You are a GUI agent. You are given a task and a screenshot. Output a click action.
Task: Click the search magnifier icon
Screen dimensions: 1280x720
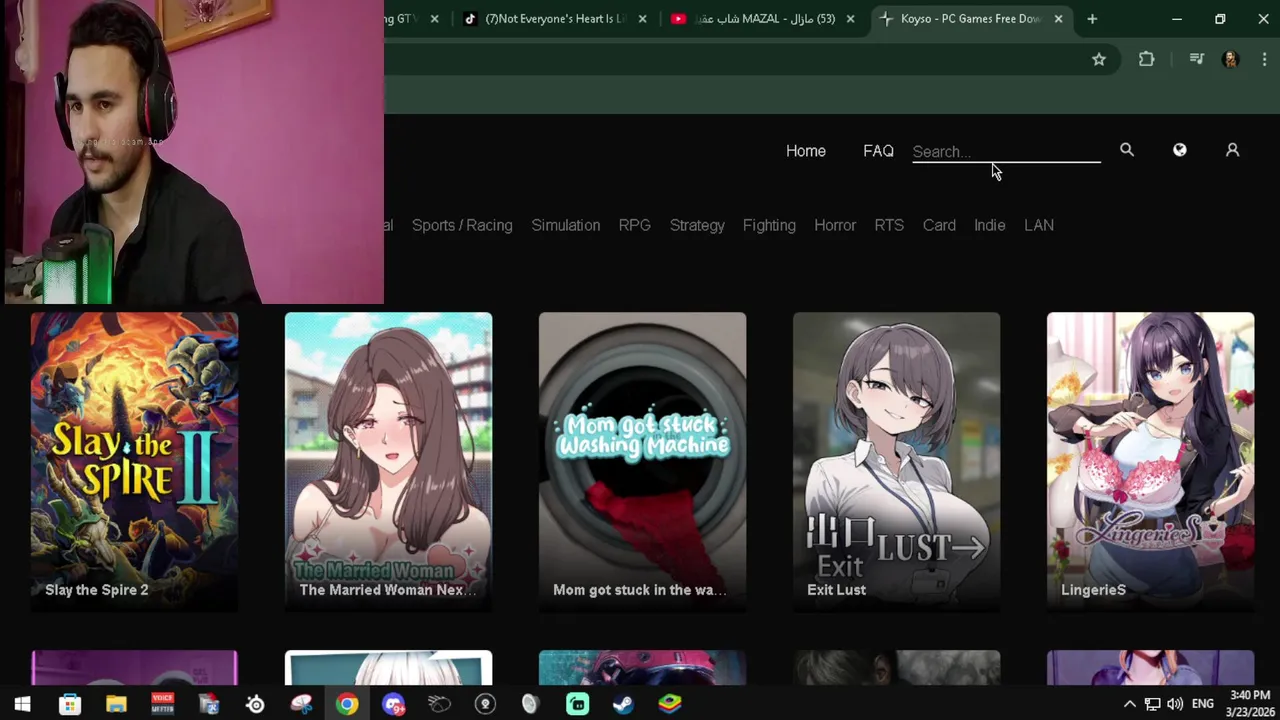click(1127, 150)
